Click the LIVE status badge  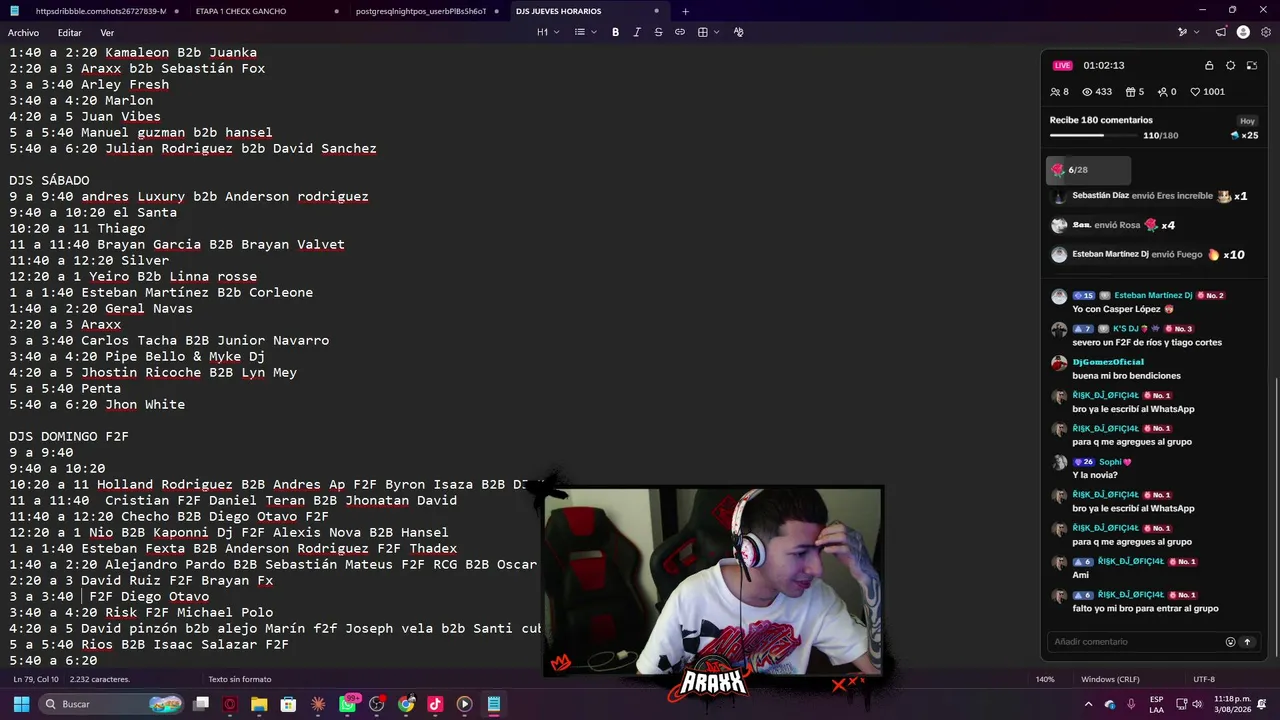pos(1062,66)
